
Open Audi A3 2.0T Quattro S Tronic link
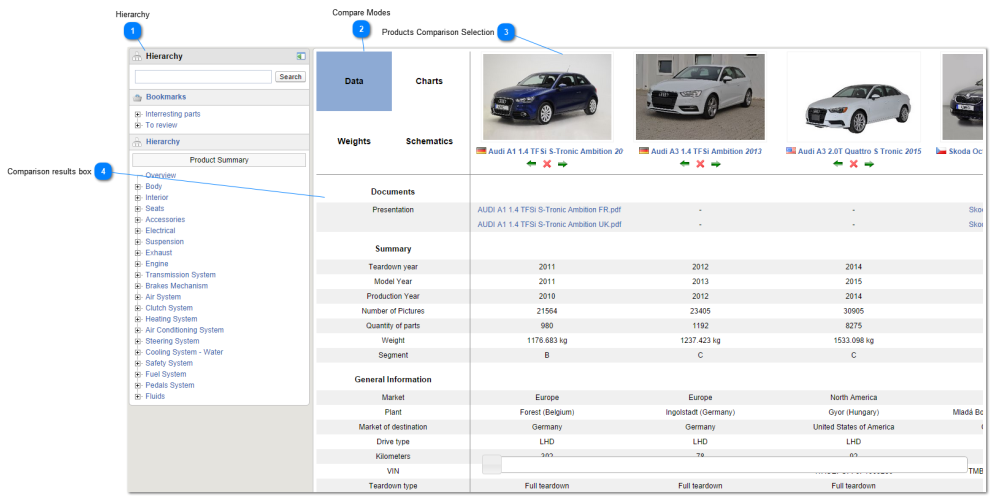860,152
